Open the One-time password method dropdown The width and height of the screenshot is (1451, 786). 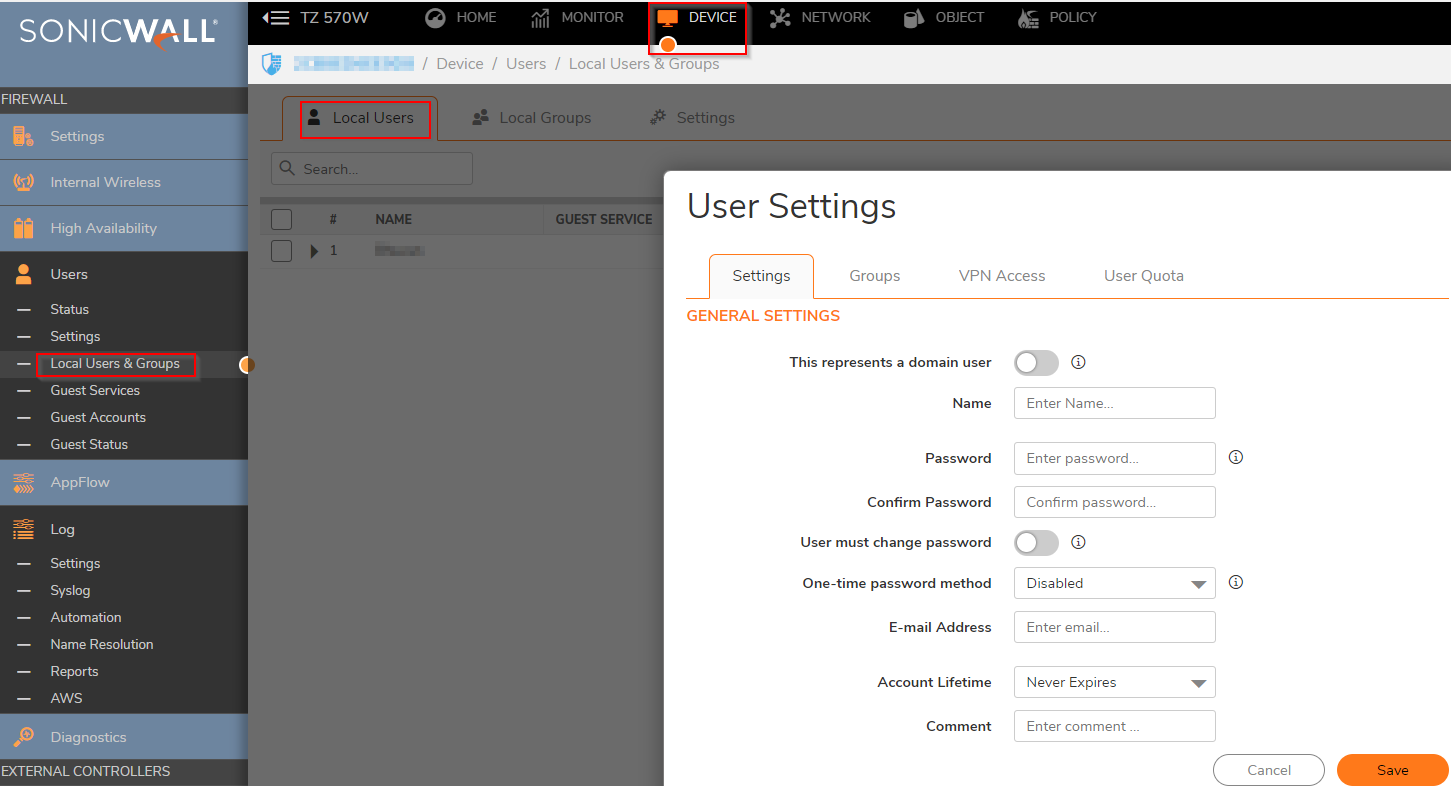tap(1114, 583)
